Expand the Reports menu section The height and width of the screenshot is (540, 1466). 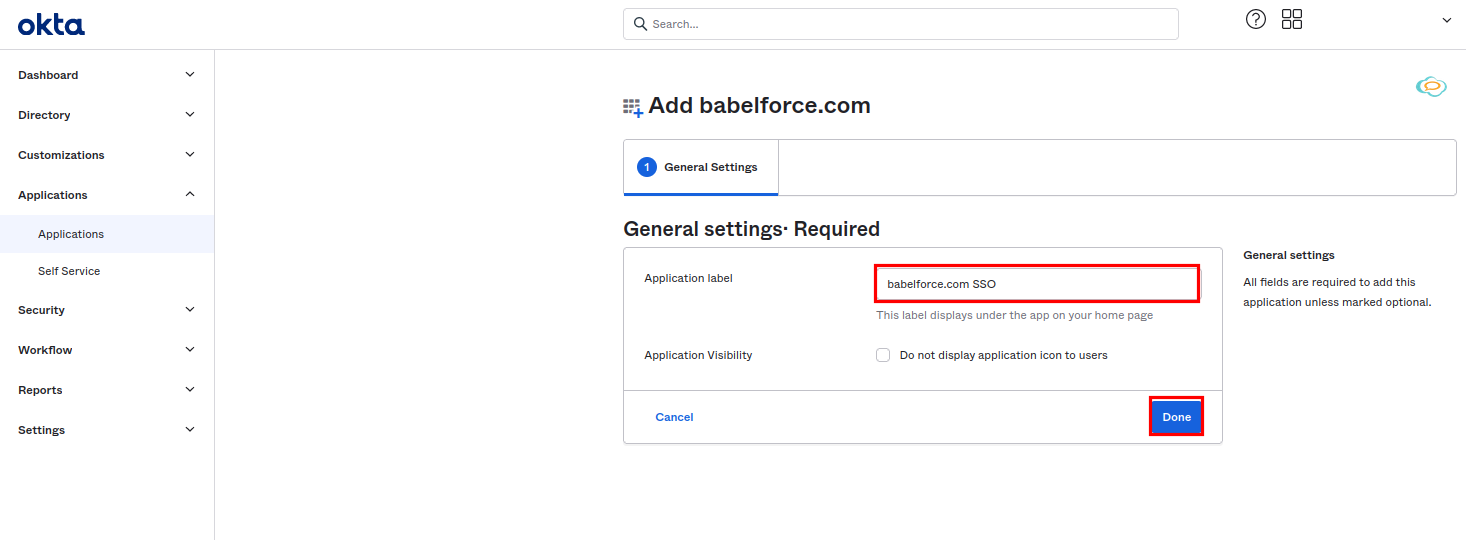click(x=107, y=390)
